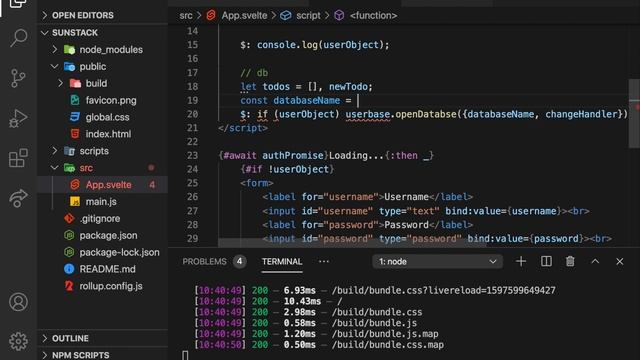The height and width of the screenshot is (360, 640).
Task: Click 'console.log(userObject);' on line 15
Action: coord(323,45)
